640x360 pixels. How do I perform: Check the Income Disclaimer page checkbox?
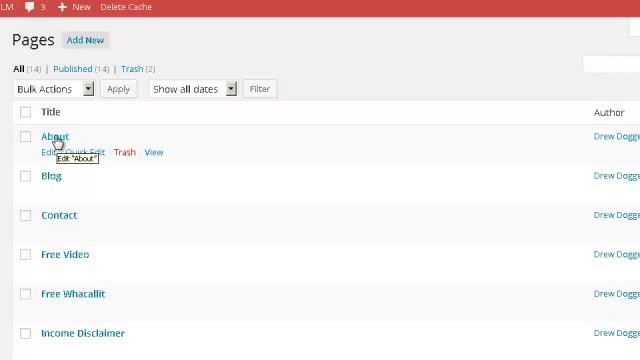click(25, 333)
